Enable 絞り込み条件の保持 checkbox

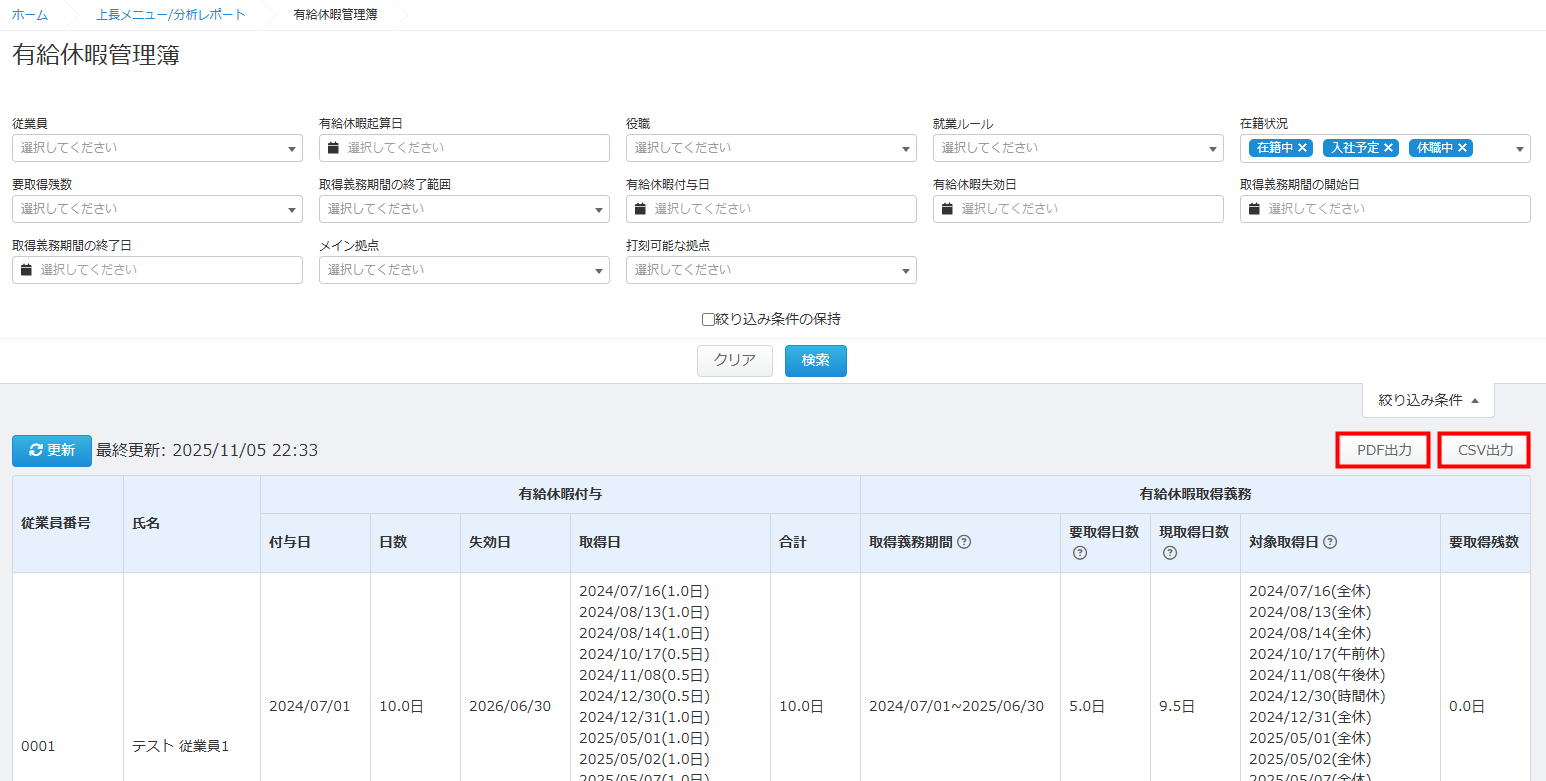[x=708, y=320]
